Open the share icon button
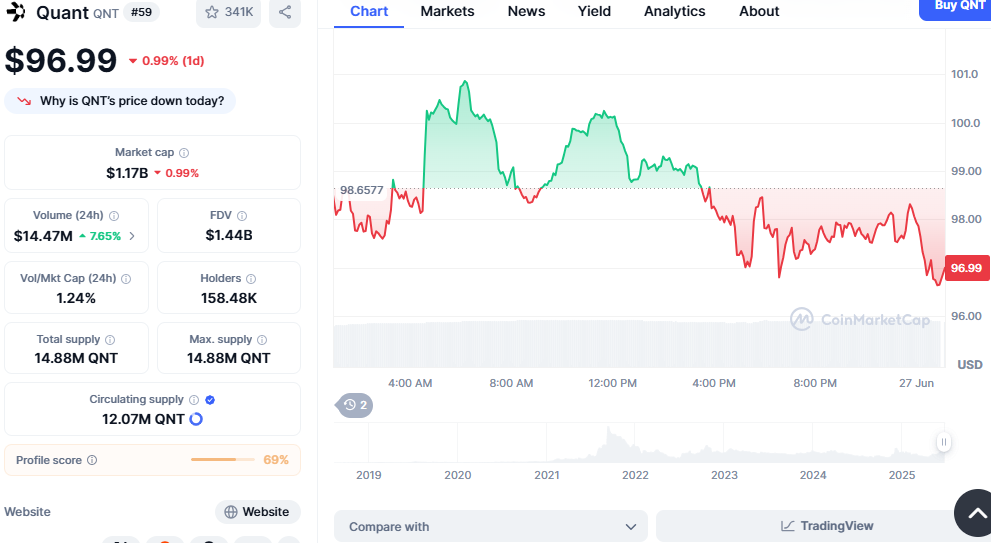This screenshot has height=543, width=991. pos(285,12)
